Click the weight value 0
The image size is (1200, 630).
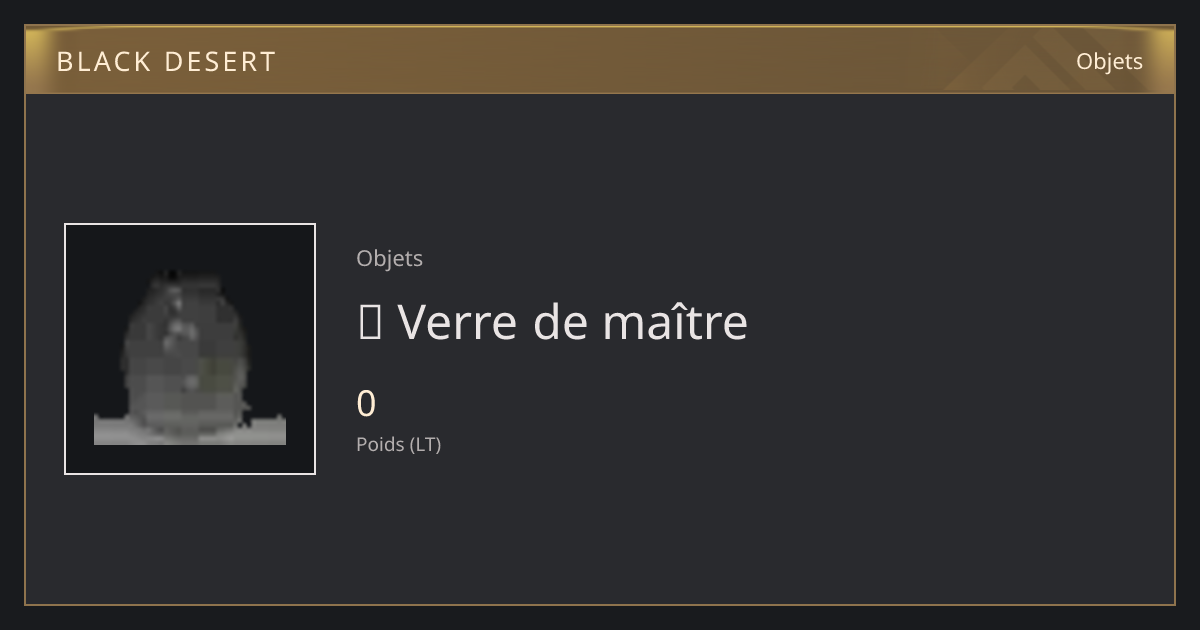[x=366, y=404]
